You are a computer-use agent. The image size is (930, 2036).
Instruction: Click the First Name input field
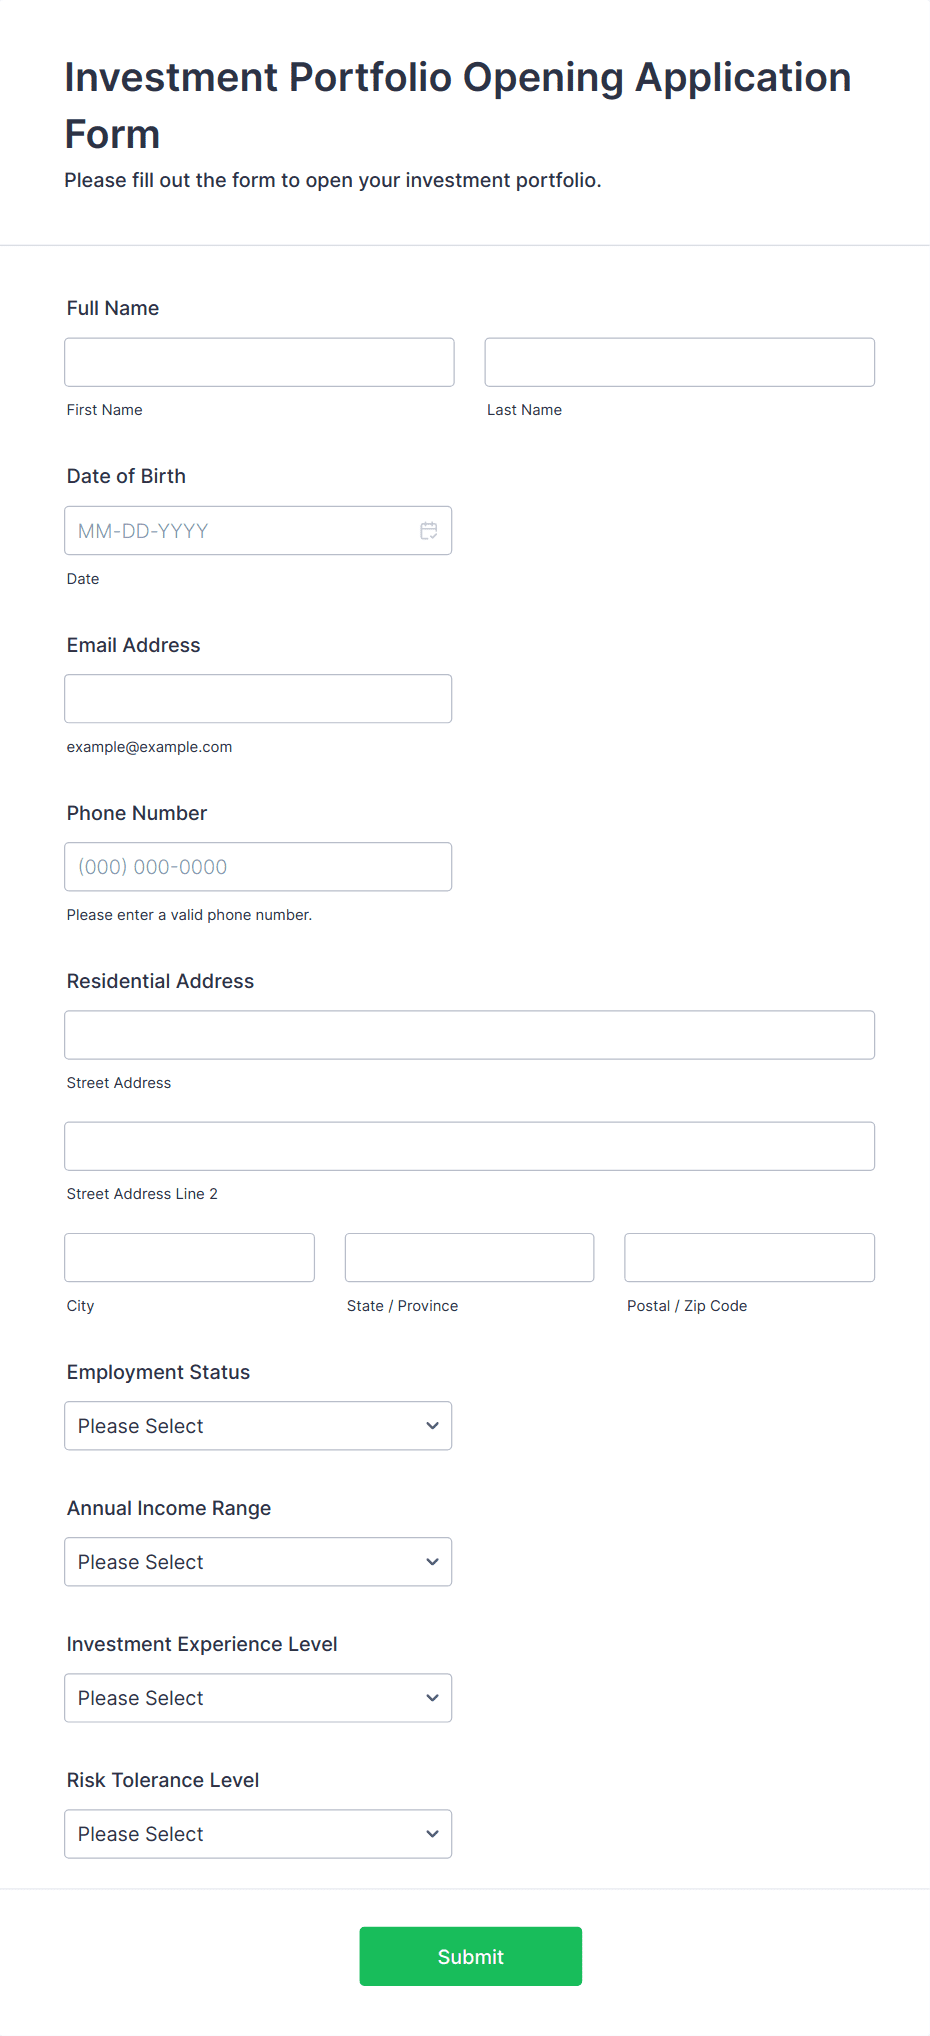pyautogui.click(x=259, y=362)
